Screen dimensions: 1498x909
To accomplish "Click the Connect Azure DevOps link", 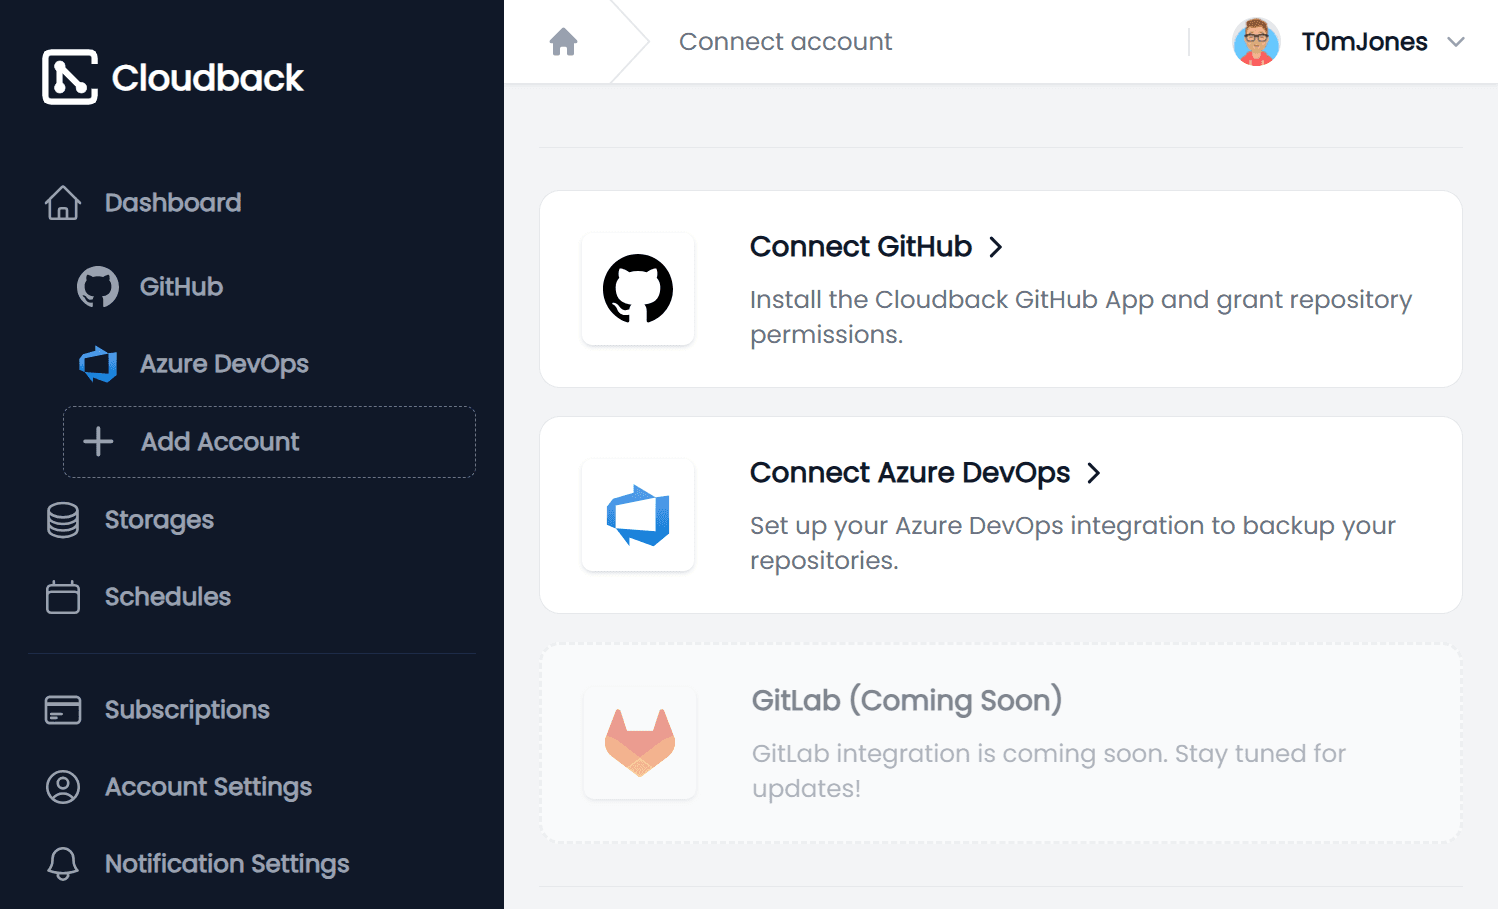I will click(x=910, y=473).
